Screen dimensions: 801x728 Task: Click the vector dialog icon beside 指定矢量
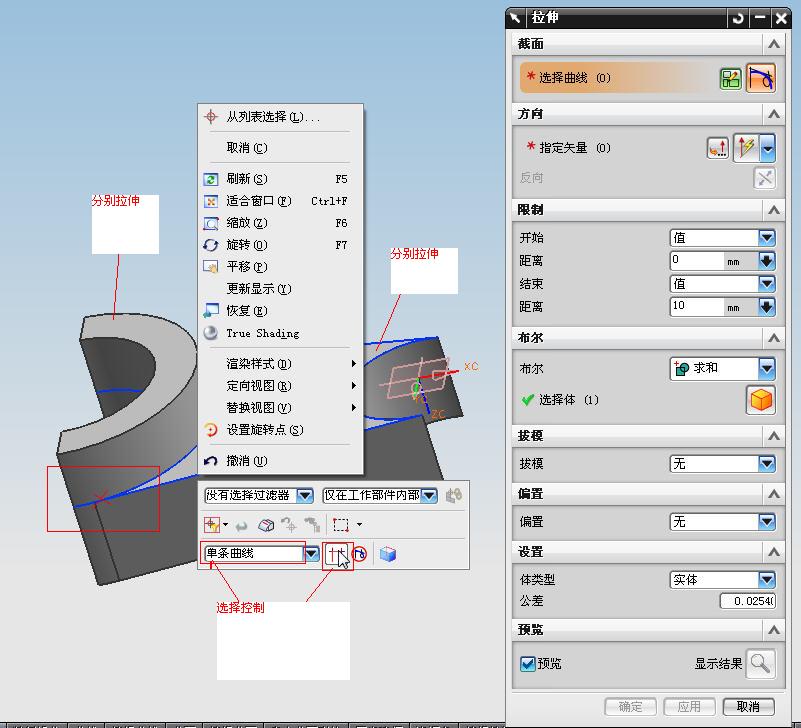click(718, 148)
